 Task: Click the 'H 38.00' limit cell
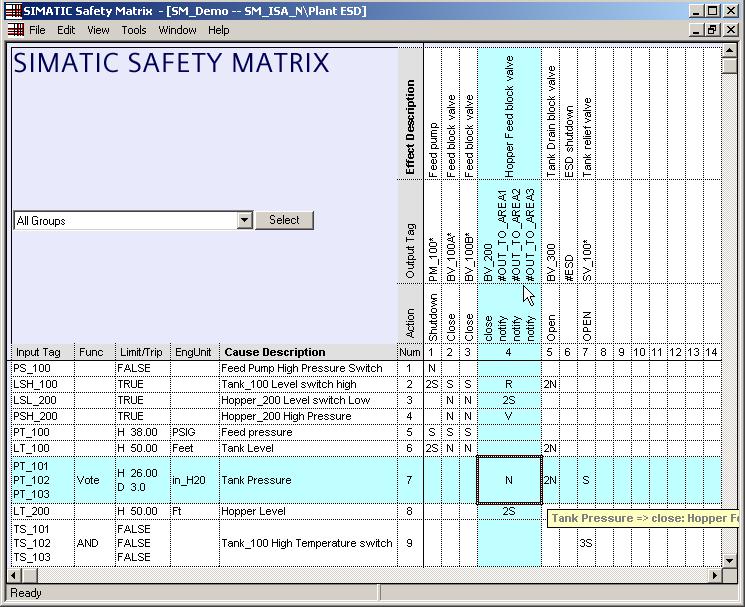(142, 432)
